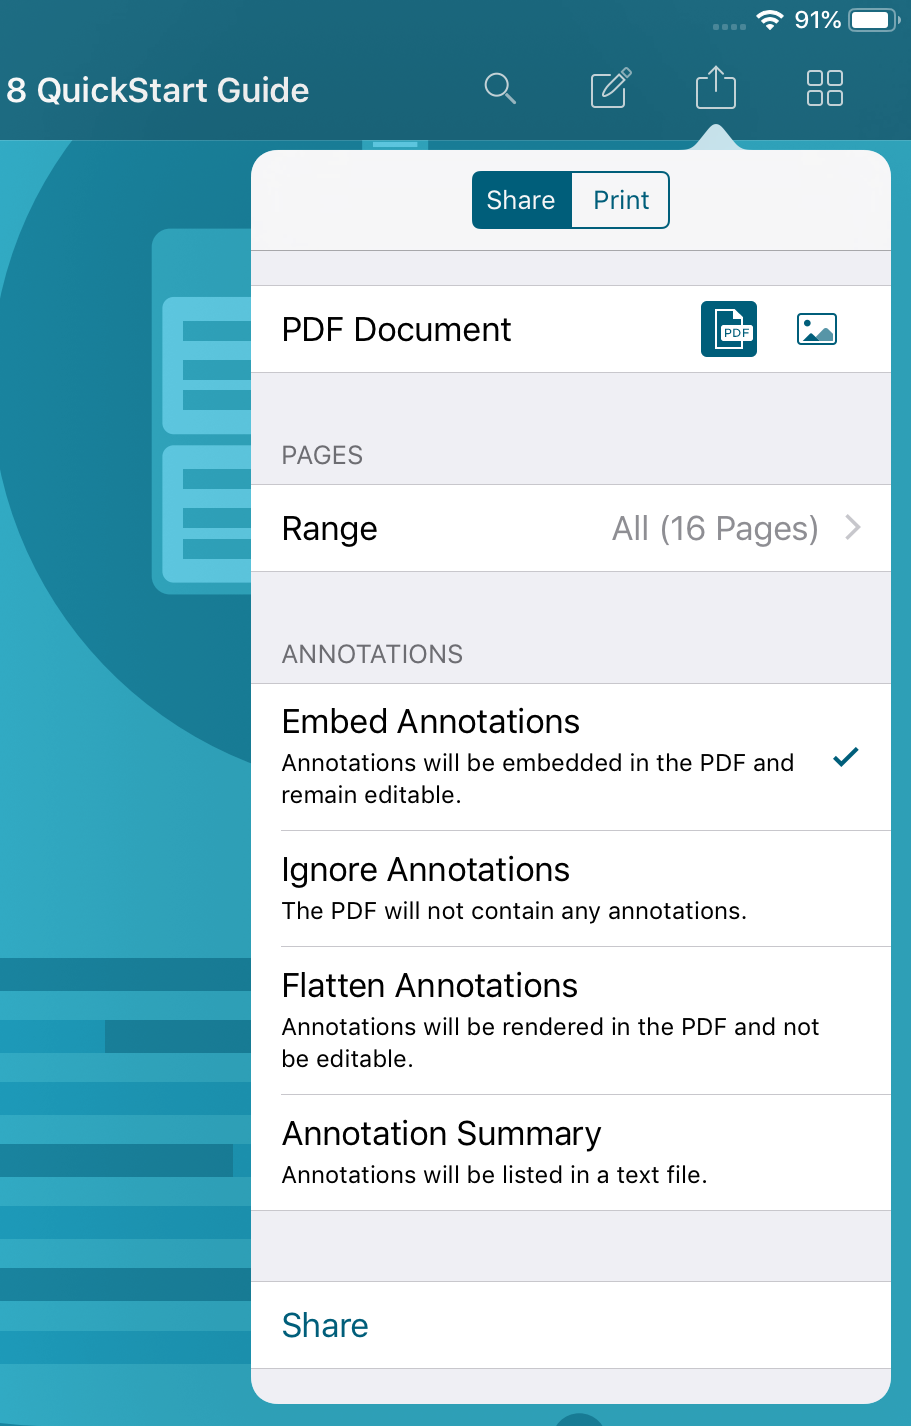Tap the QuickStart Guide document title
The height and width of the screenshot is (1426, 911).
click(158, 90)
